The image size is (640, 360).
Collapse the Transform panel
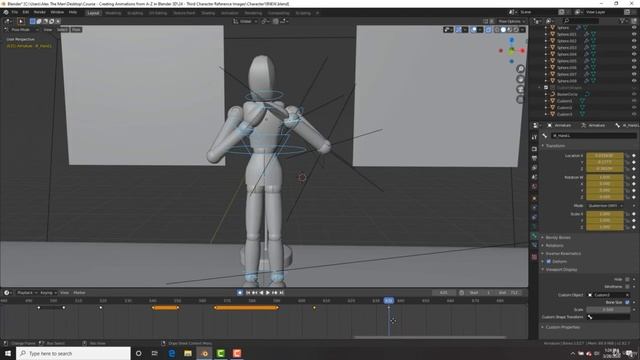click(556, 146)
